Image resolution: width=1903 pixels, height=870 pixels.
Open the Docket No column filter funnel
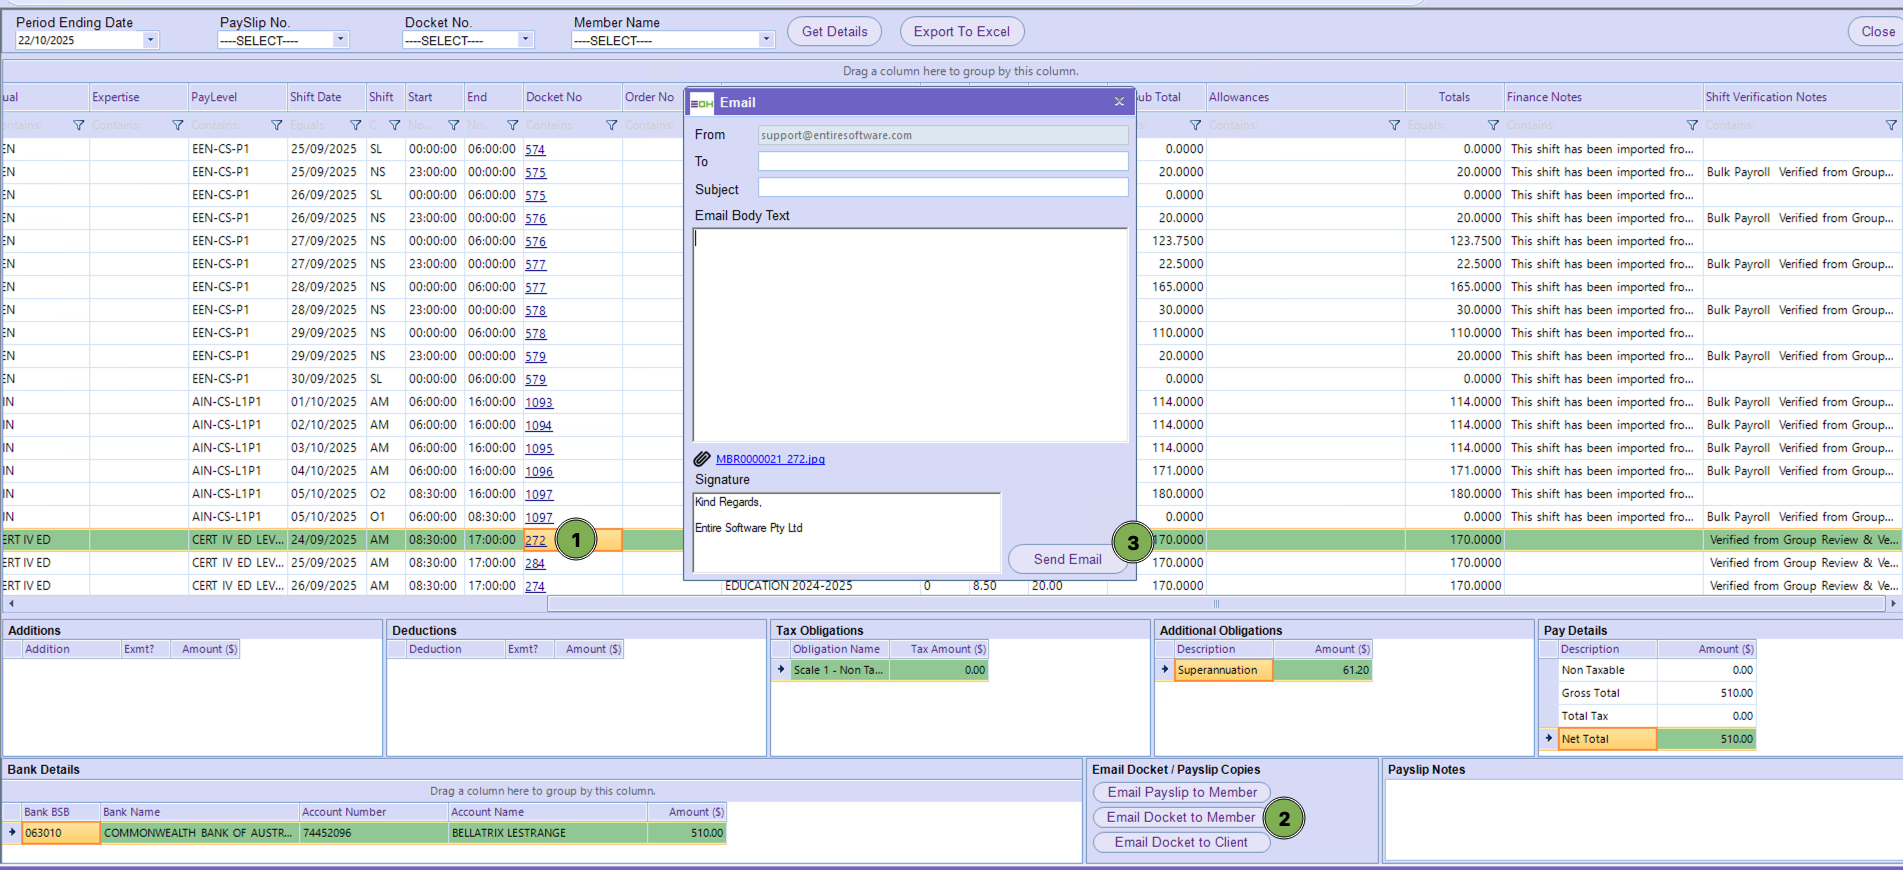[x=612, y=125]
